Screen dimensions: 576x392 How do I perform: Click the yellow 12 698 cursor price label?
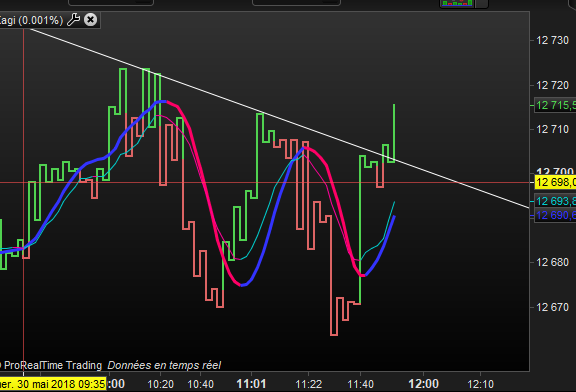(x=555, y=182)
